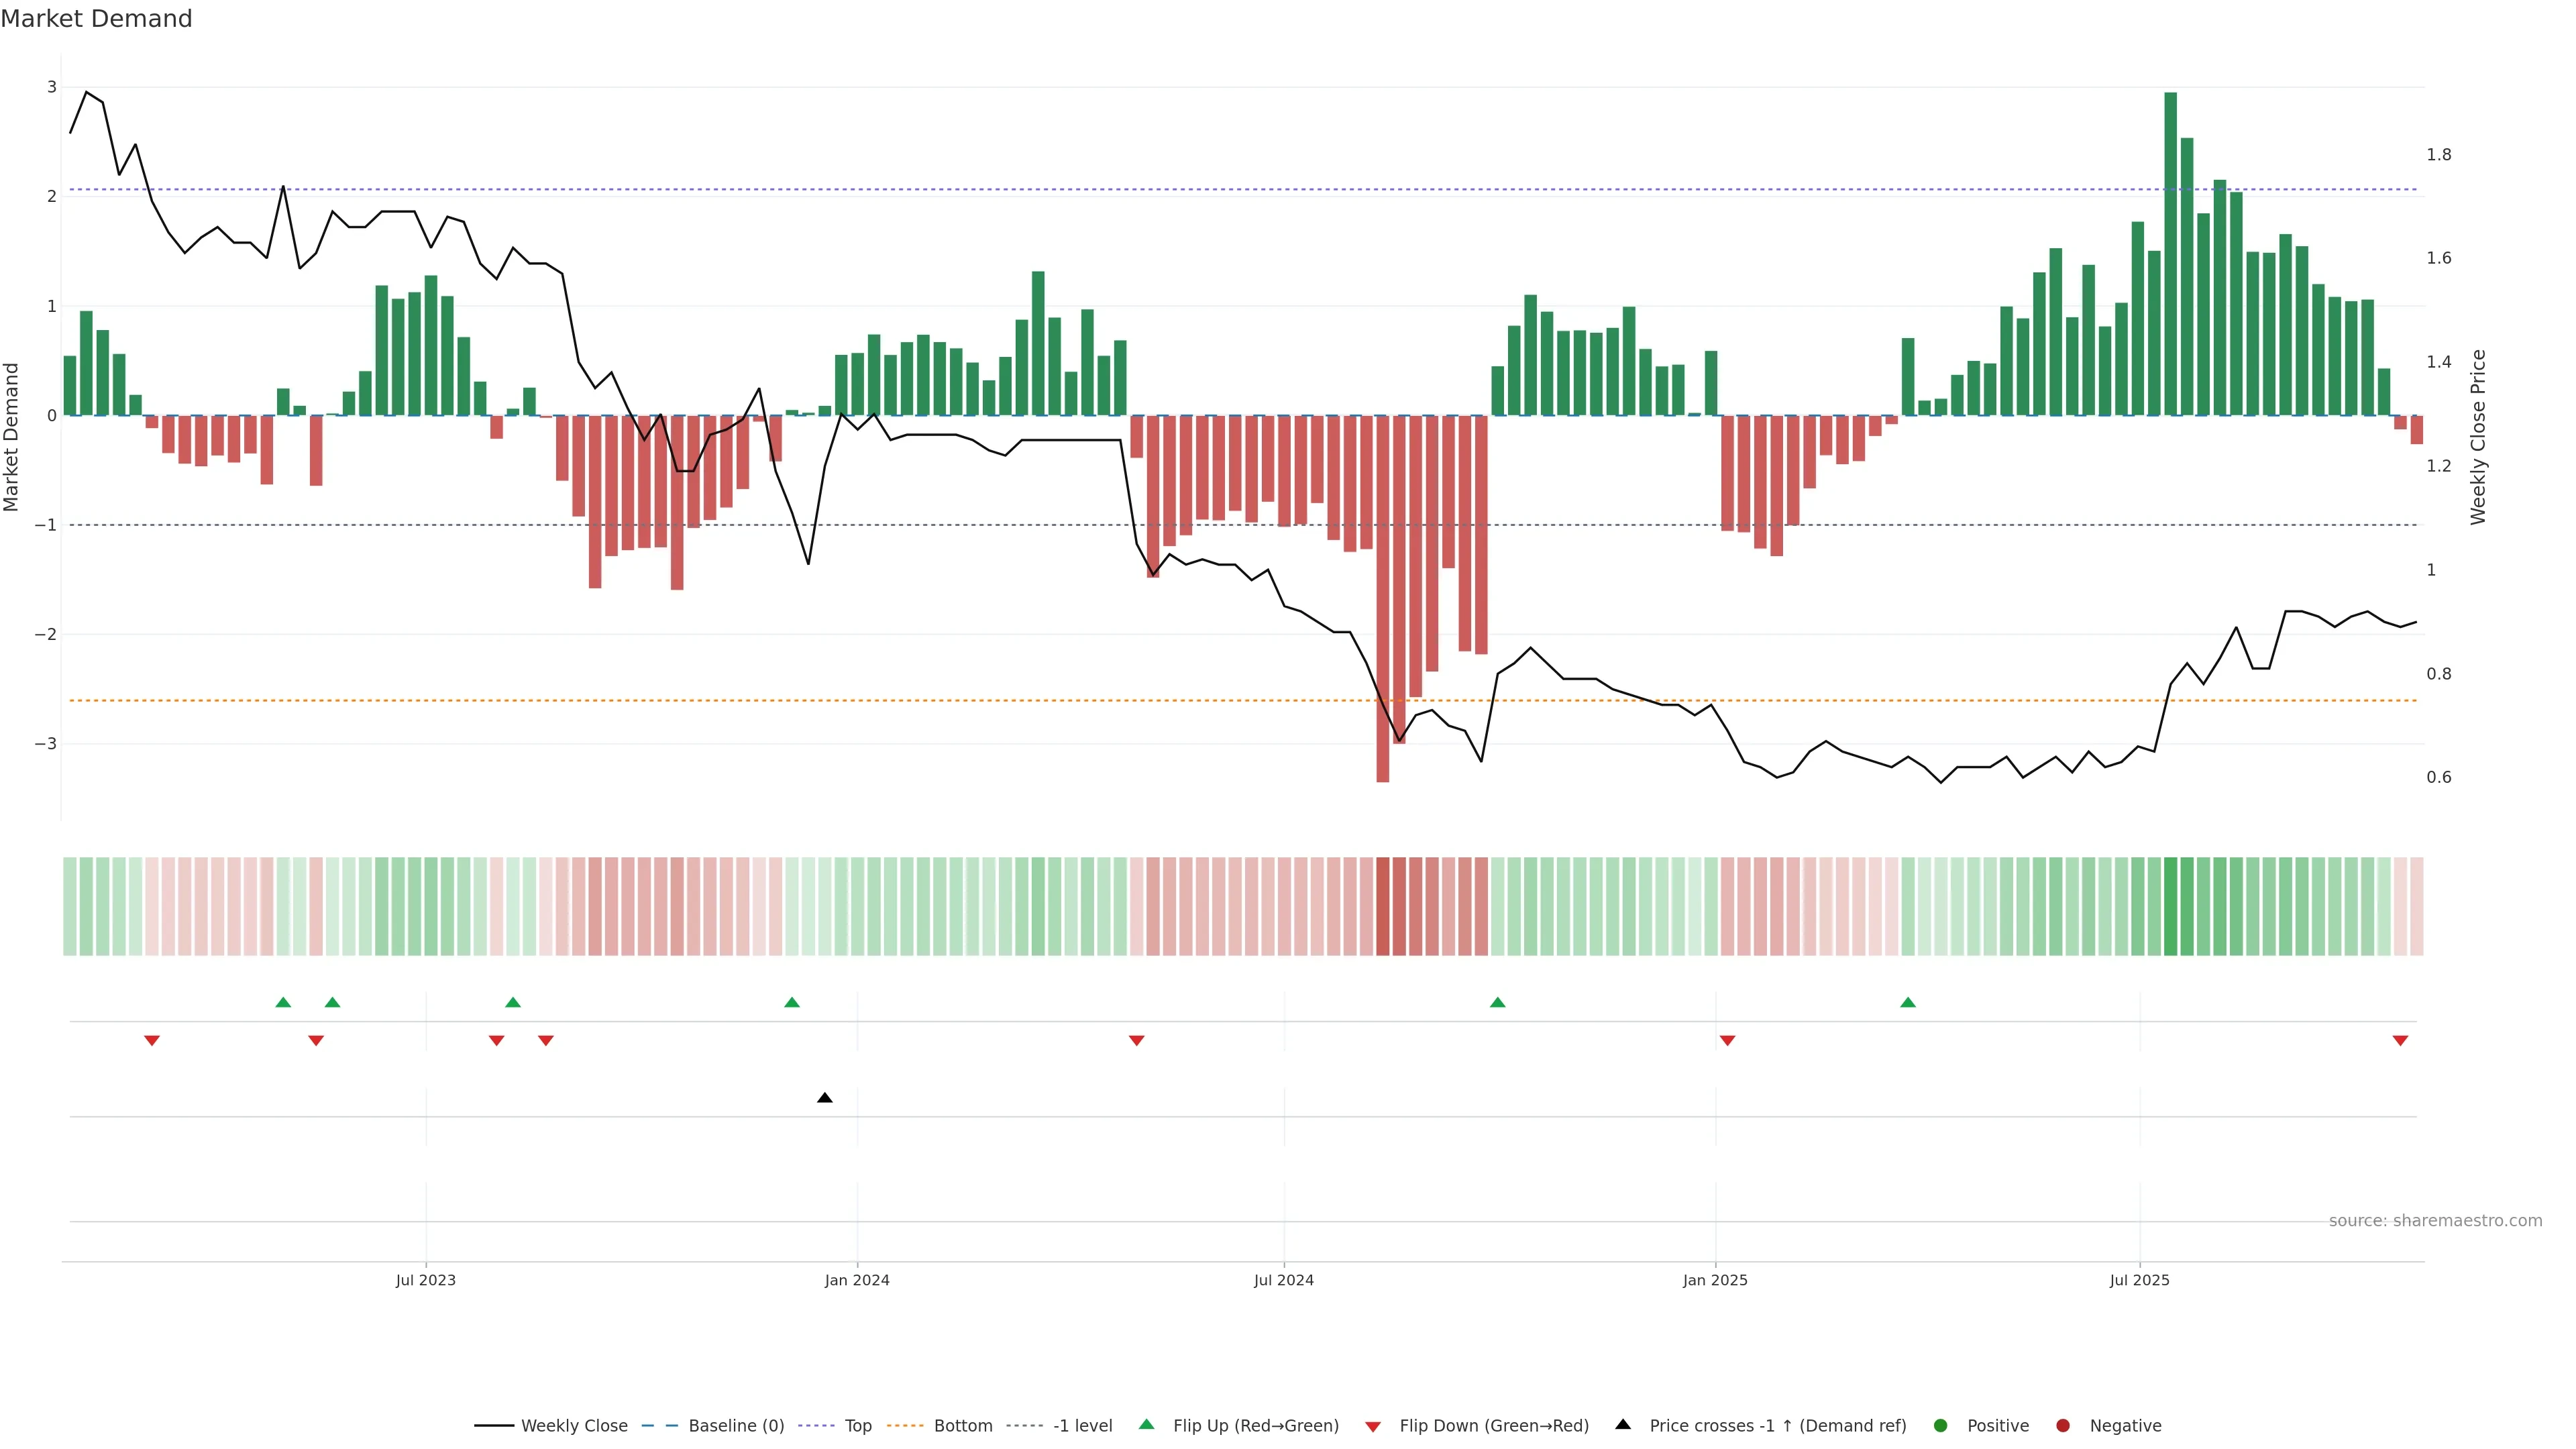Click black Price crosses -1 legend triangle
Image resolution: width=2576 pixels, height=1449 pixels.
click(x=1623, y=1425)
